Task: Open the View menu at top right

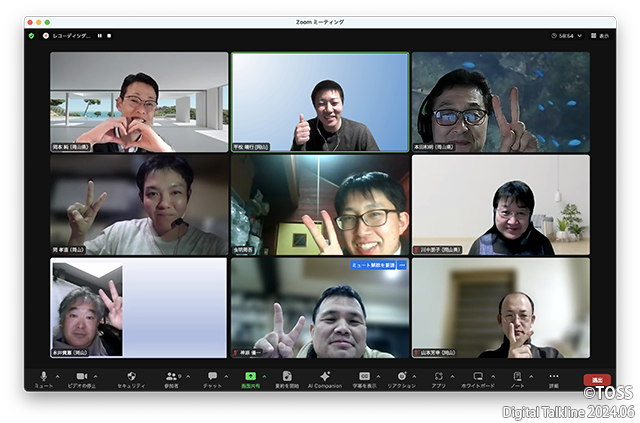Action: click(600, 35)
